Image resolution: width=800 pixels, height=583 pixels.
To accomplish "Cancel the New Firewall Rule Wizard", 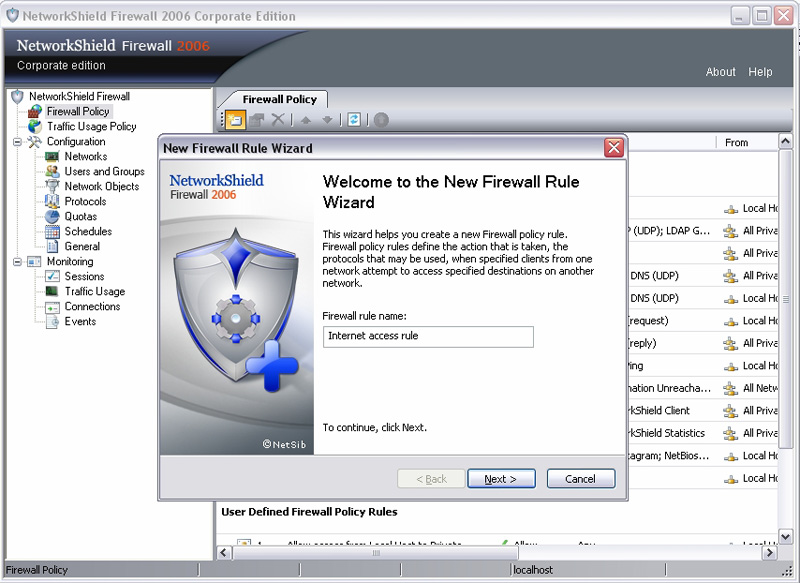I will click(581, 479).
